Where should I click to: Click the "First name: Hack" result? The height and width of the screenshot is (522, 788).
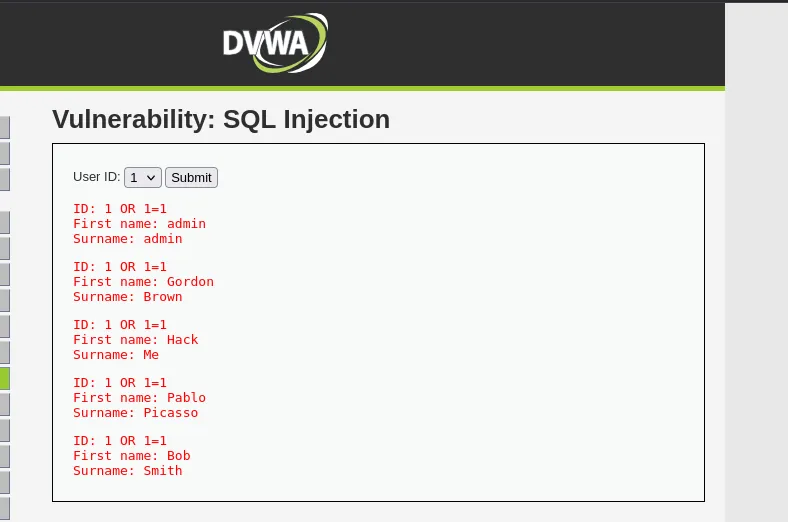135,340
